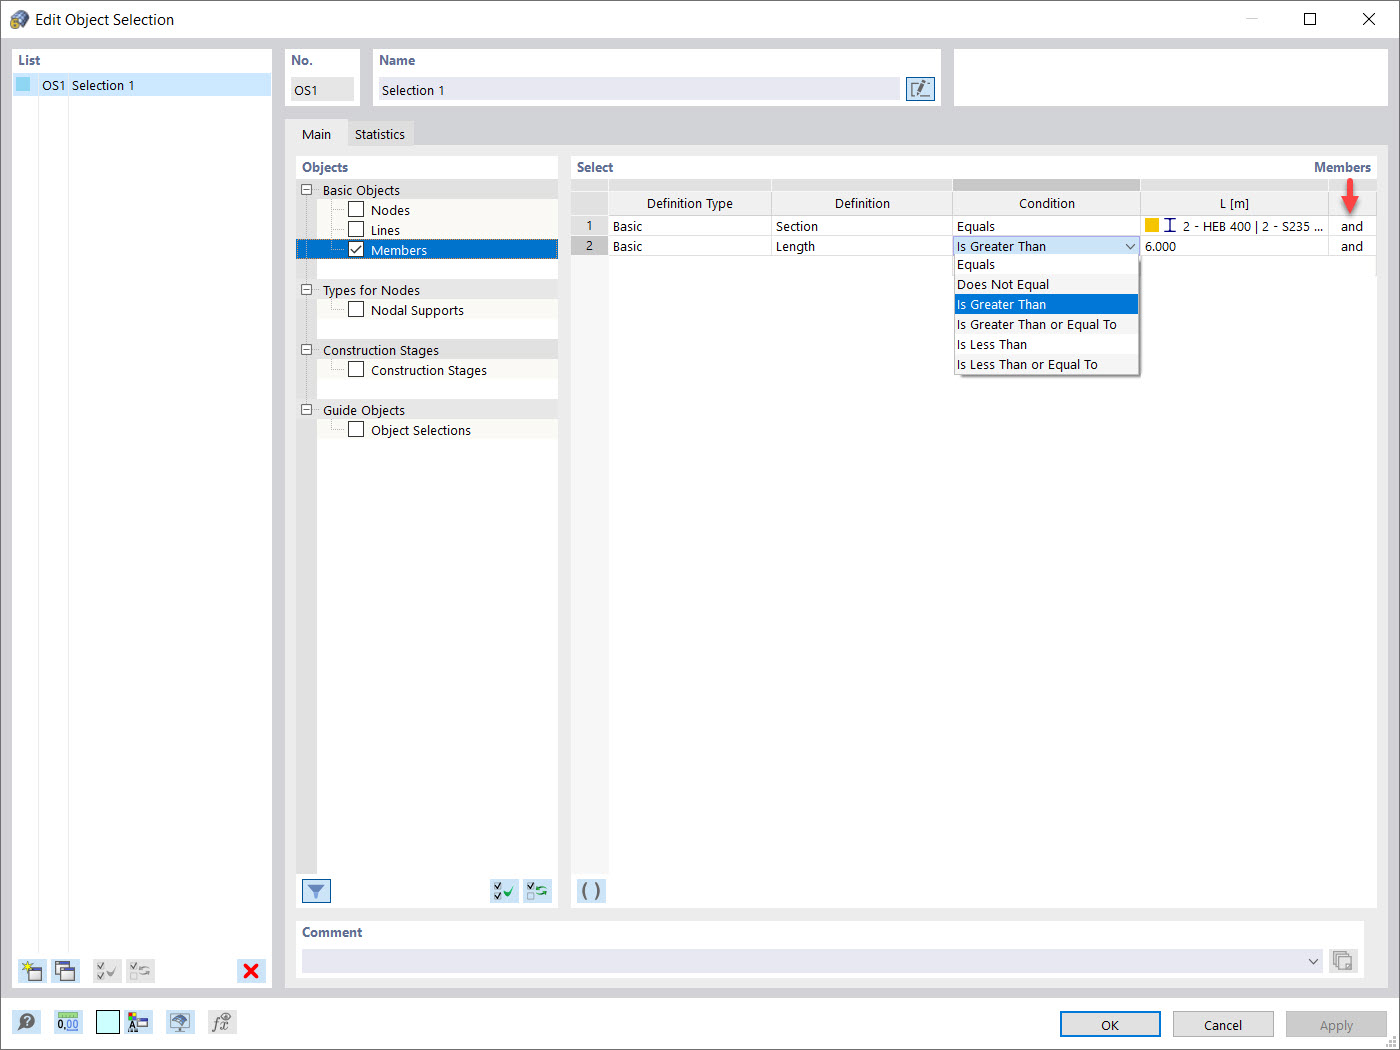
Task: Copy the selection using the duplicate icon
Action: [65, 971]
